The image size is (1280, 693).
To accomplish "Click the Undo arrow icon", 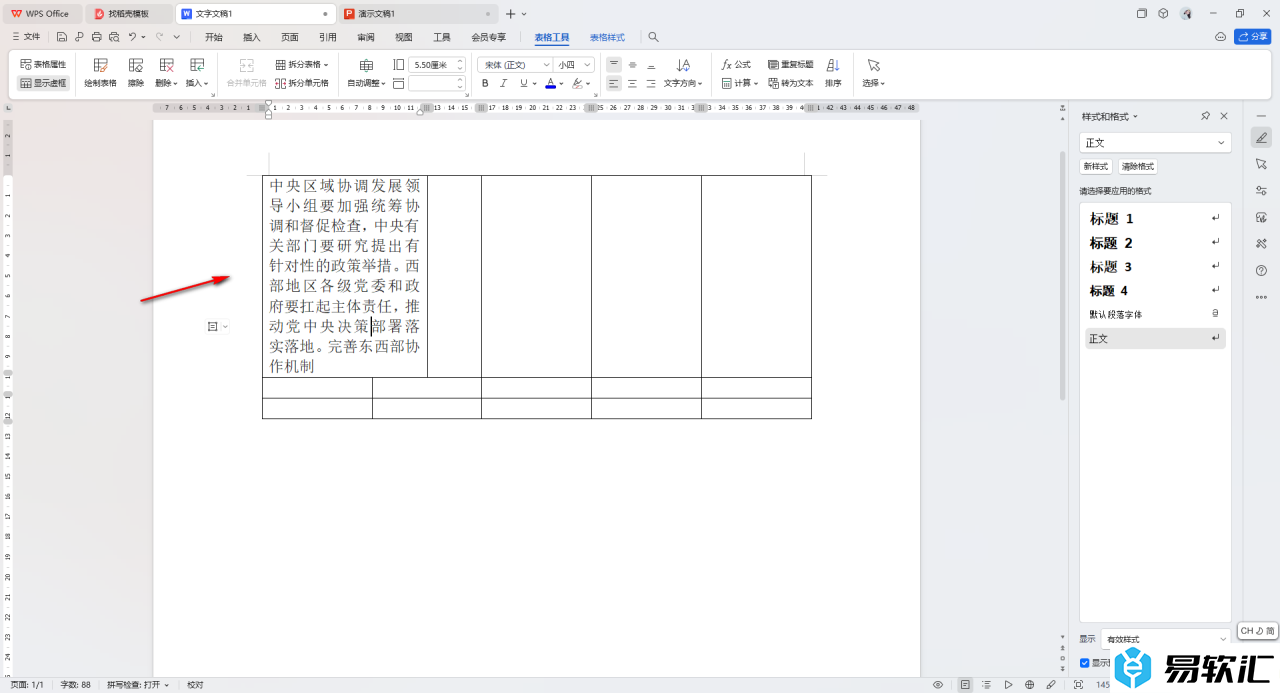I will pos(132,37).
